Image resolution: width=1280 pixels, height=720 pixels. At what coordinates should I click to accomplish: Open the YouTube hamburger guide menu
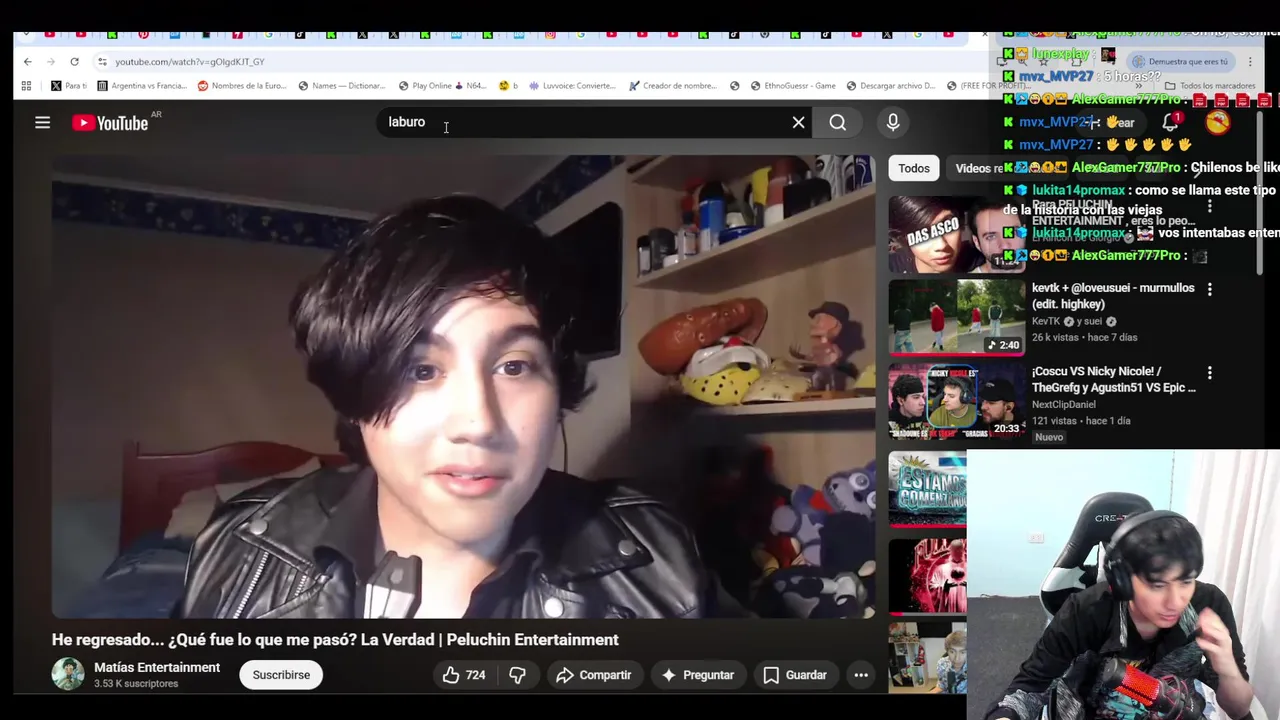(42, 122)
